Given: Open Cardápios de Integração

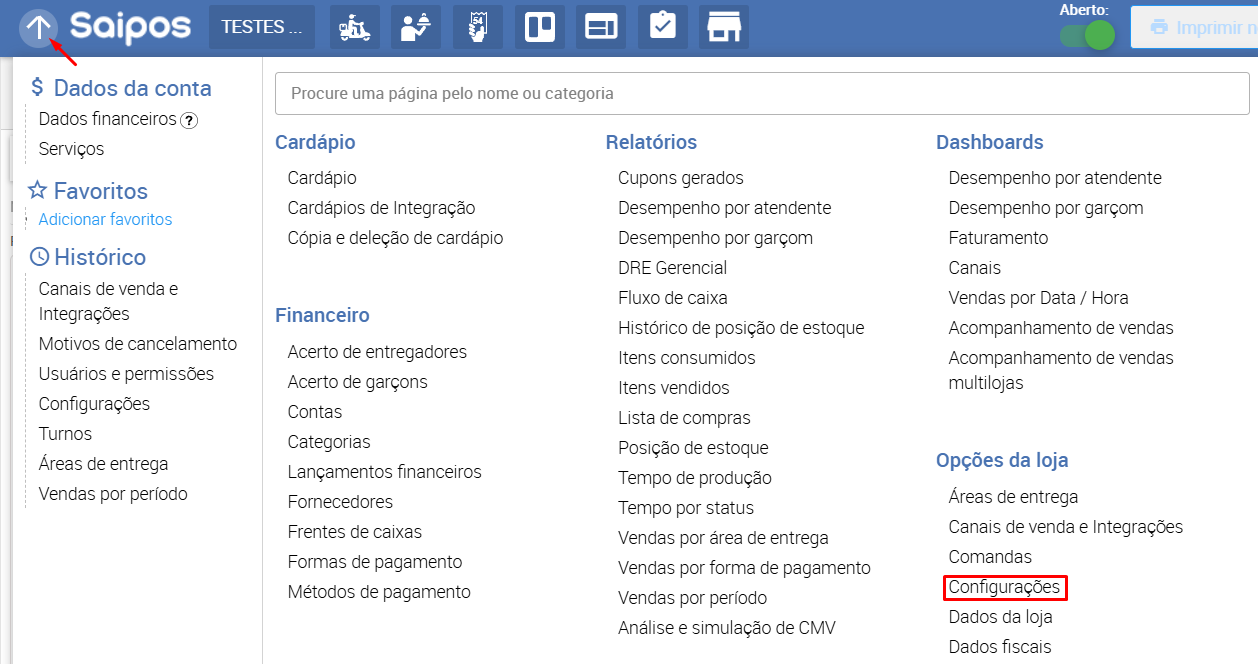Looking at the screenshot, I should tap(381, 208).
